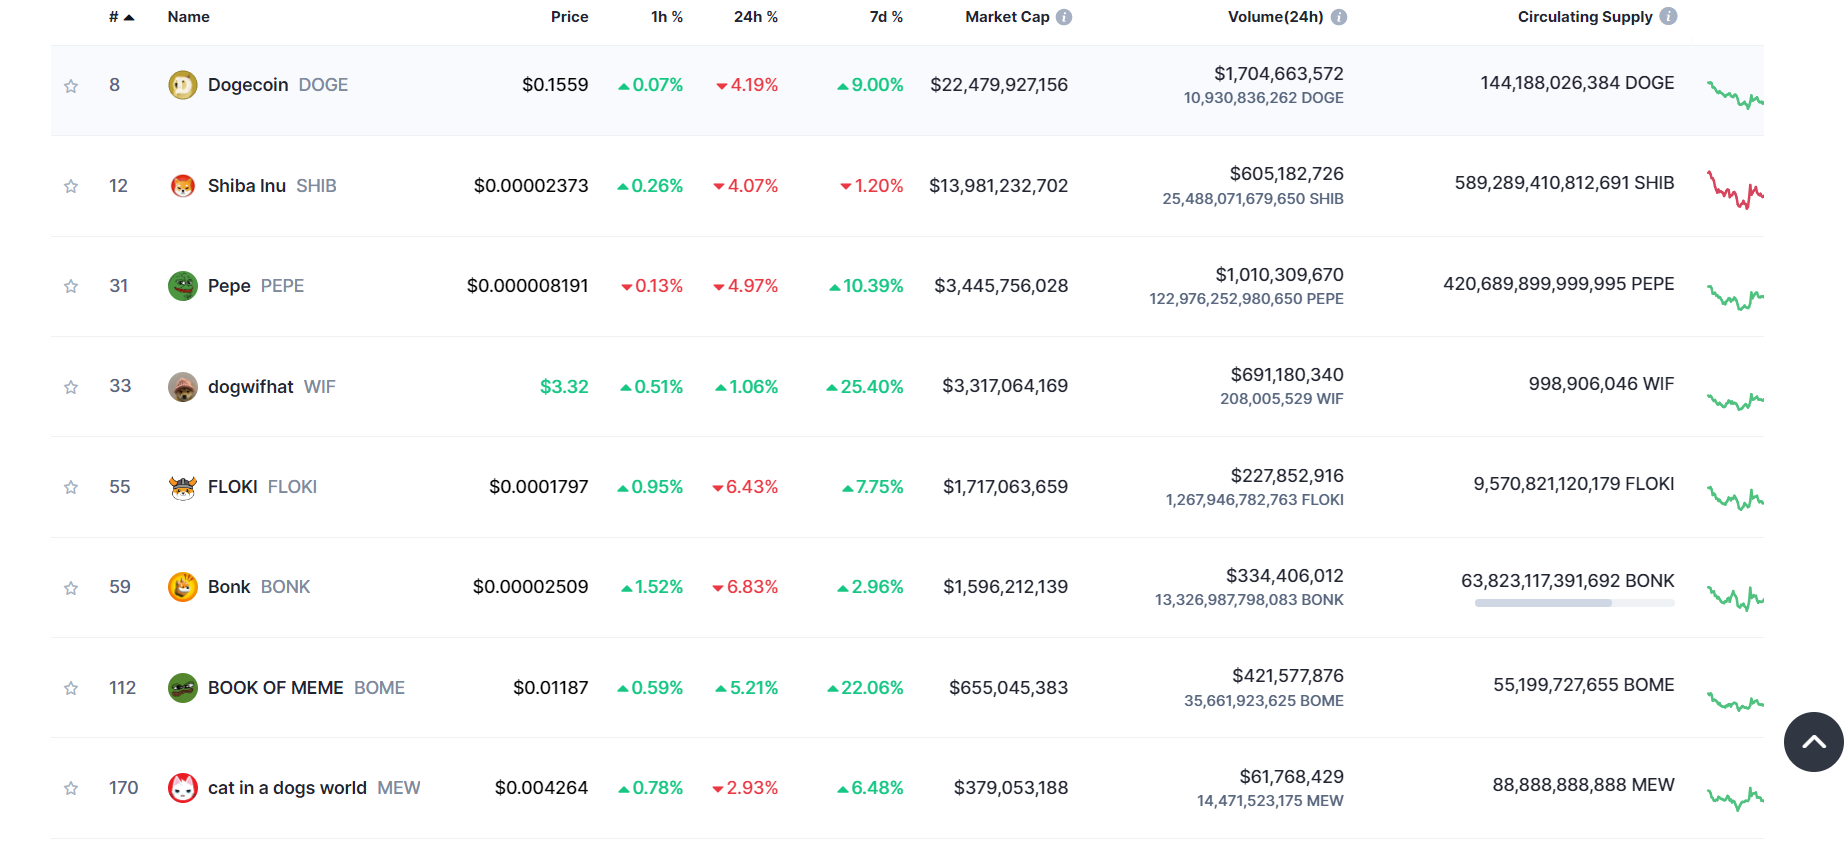Click Bonk volume $334,406,012
The width and height of the screenshot is (1847, 841).
(1285, 576)
